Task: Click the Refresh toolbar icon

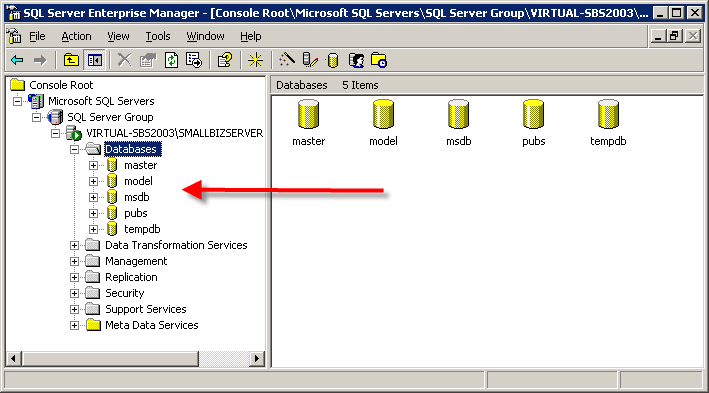Action: [x=171, y=60]
